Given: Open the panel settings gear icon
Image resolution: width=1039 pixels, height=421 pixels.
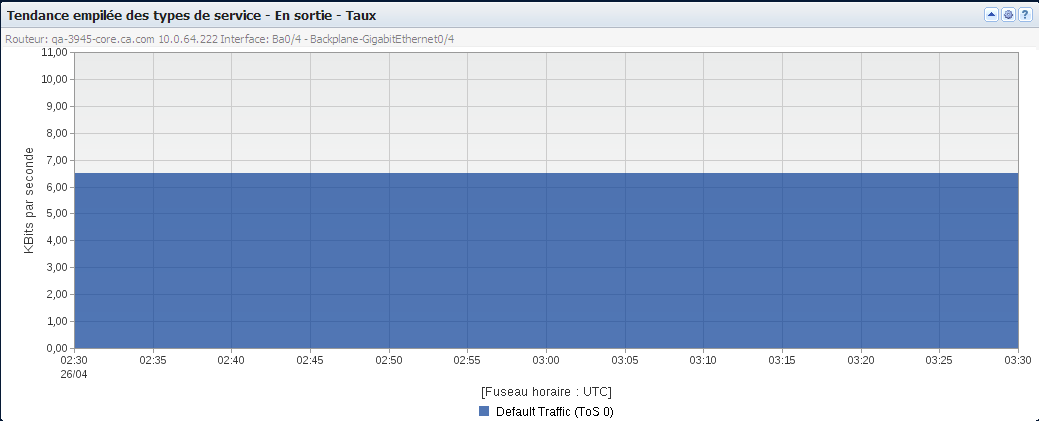Looking at the screenshot, I should click(x=1008, y=15).
